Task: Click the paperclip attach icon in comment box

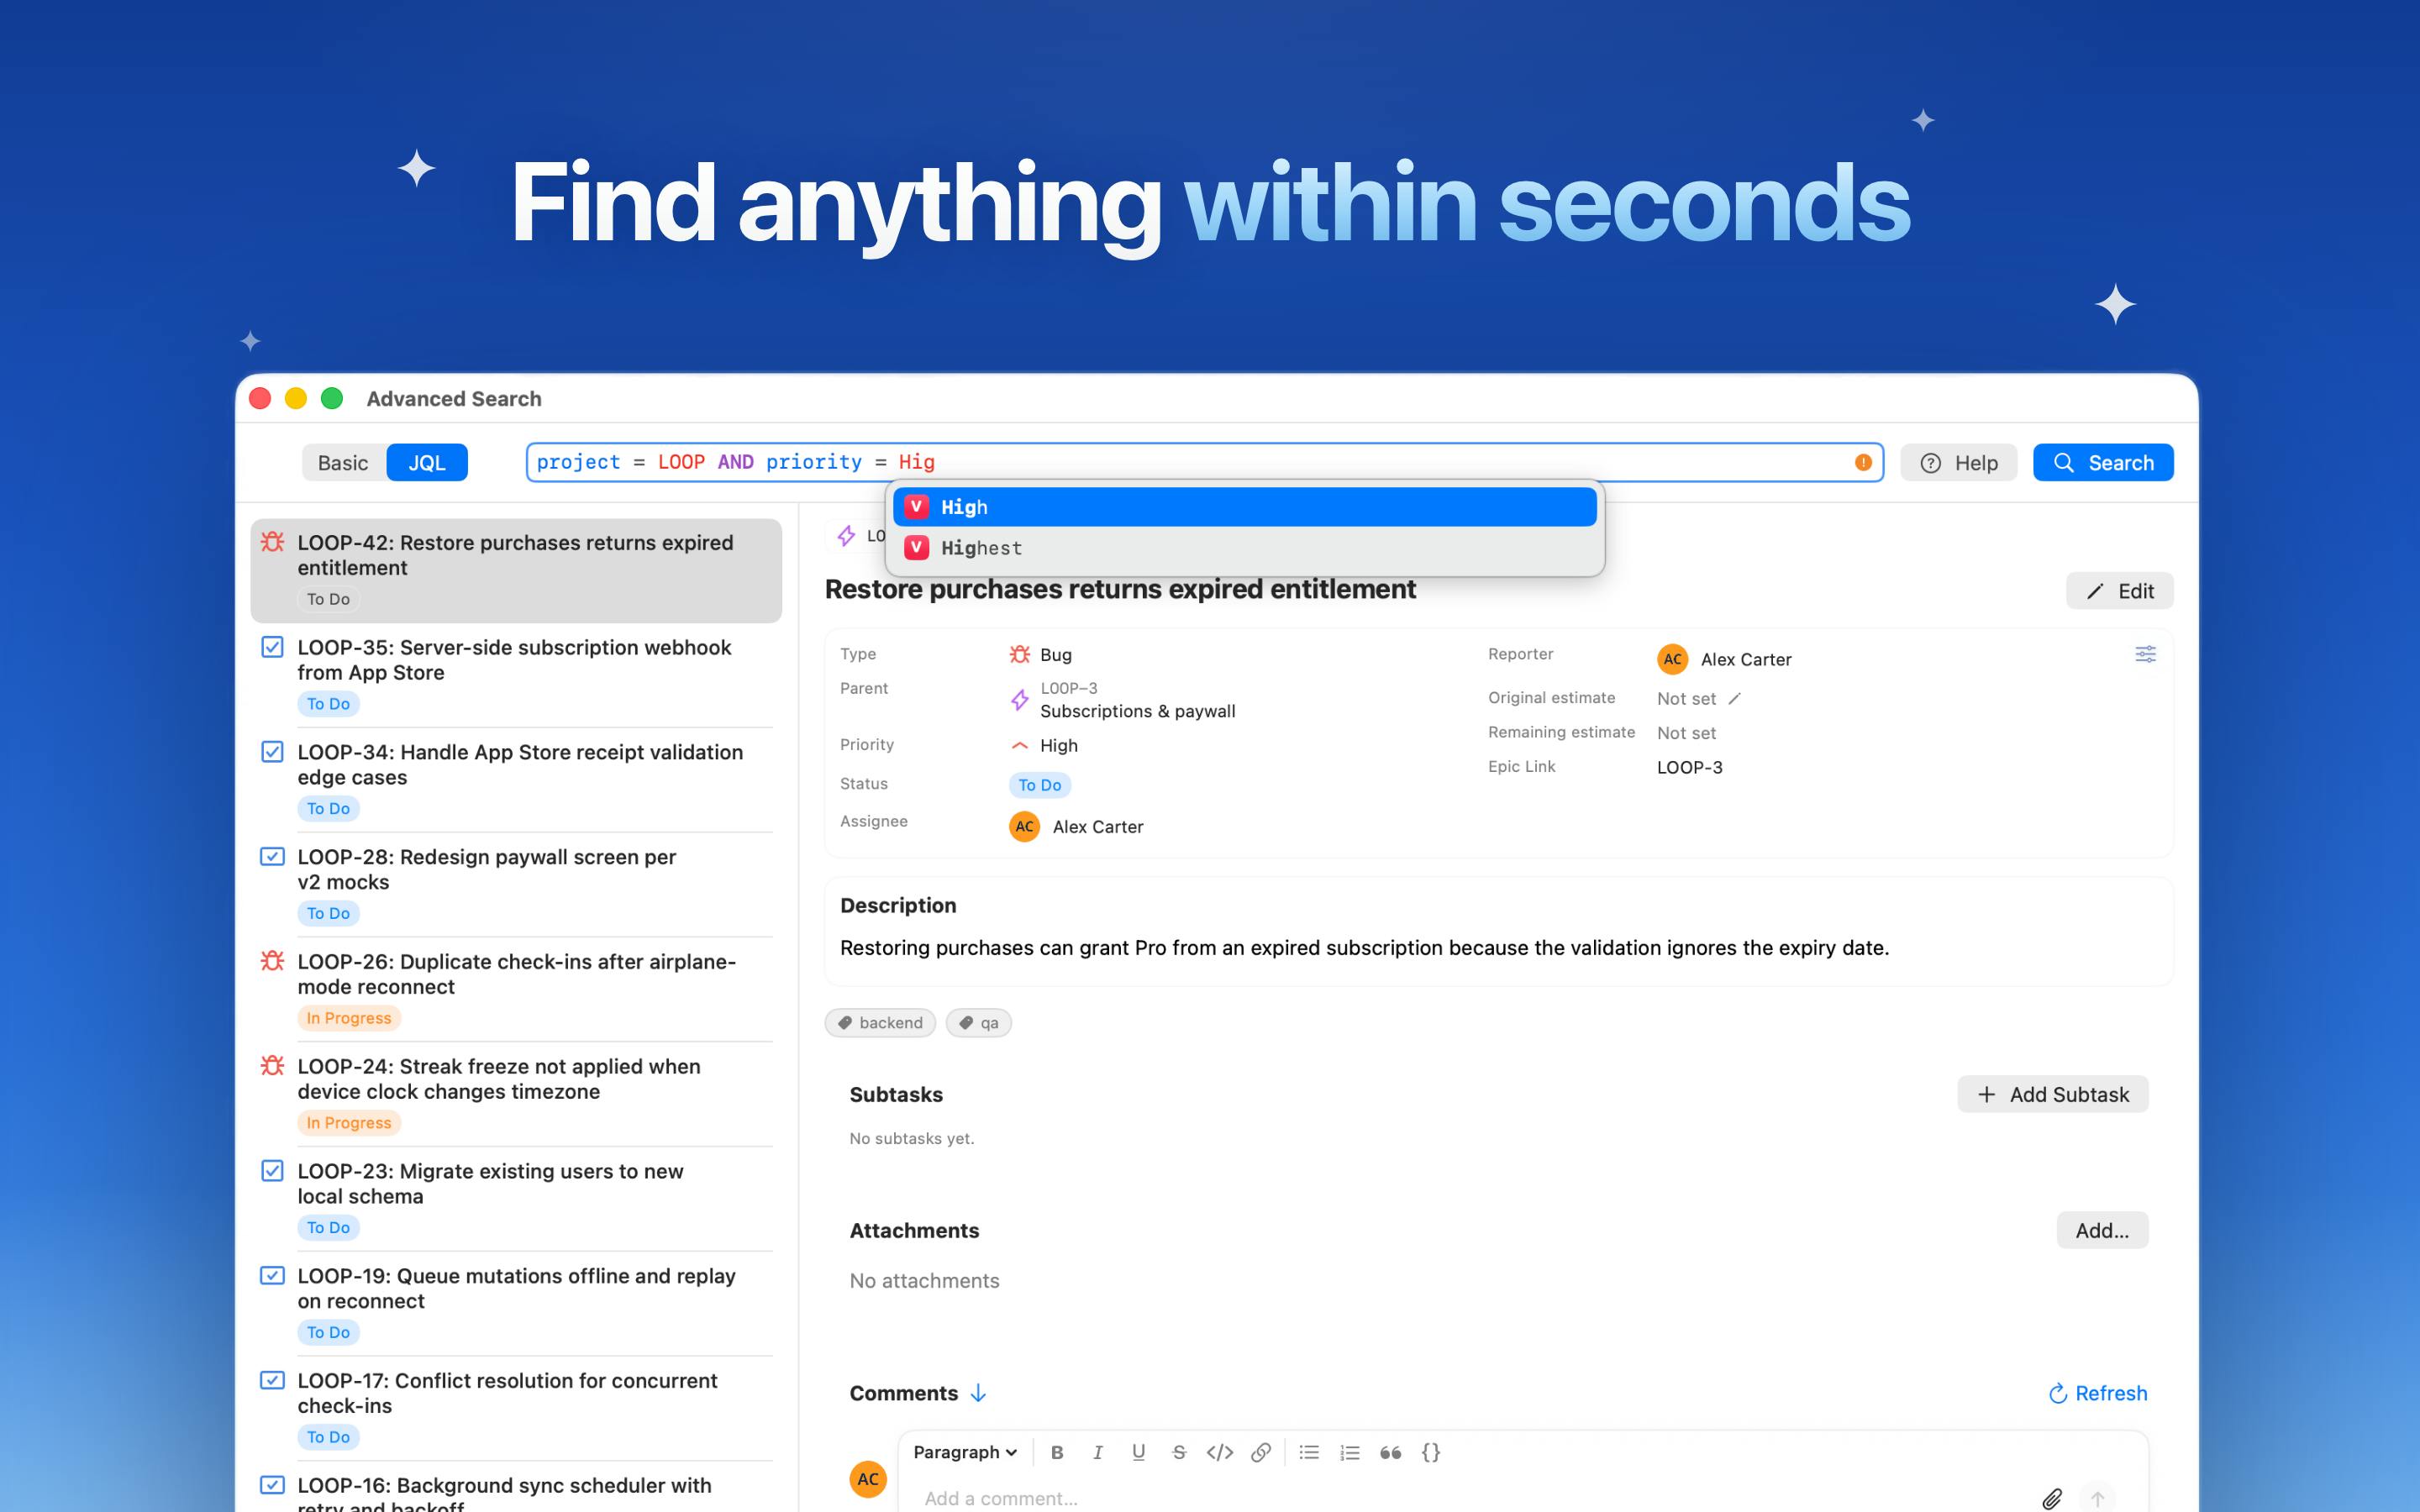Action: 2052,1498
